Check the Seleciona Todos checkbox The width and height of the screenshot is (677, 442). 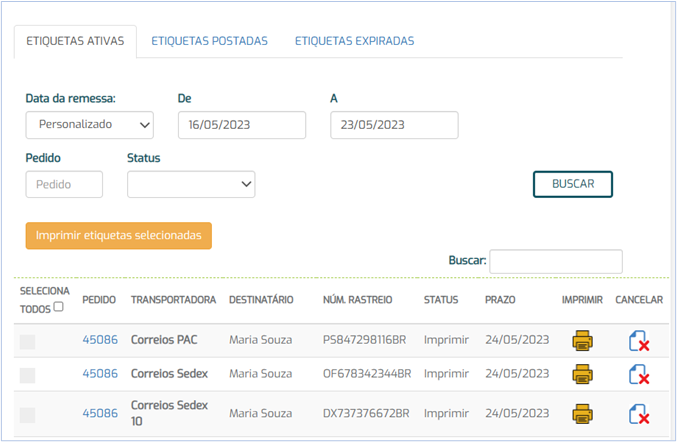click(x=58, y=307)
